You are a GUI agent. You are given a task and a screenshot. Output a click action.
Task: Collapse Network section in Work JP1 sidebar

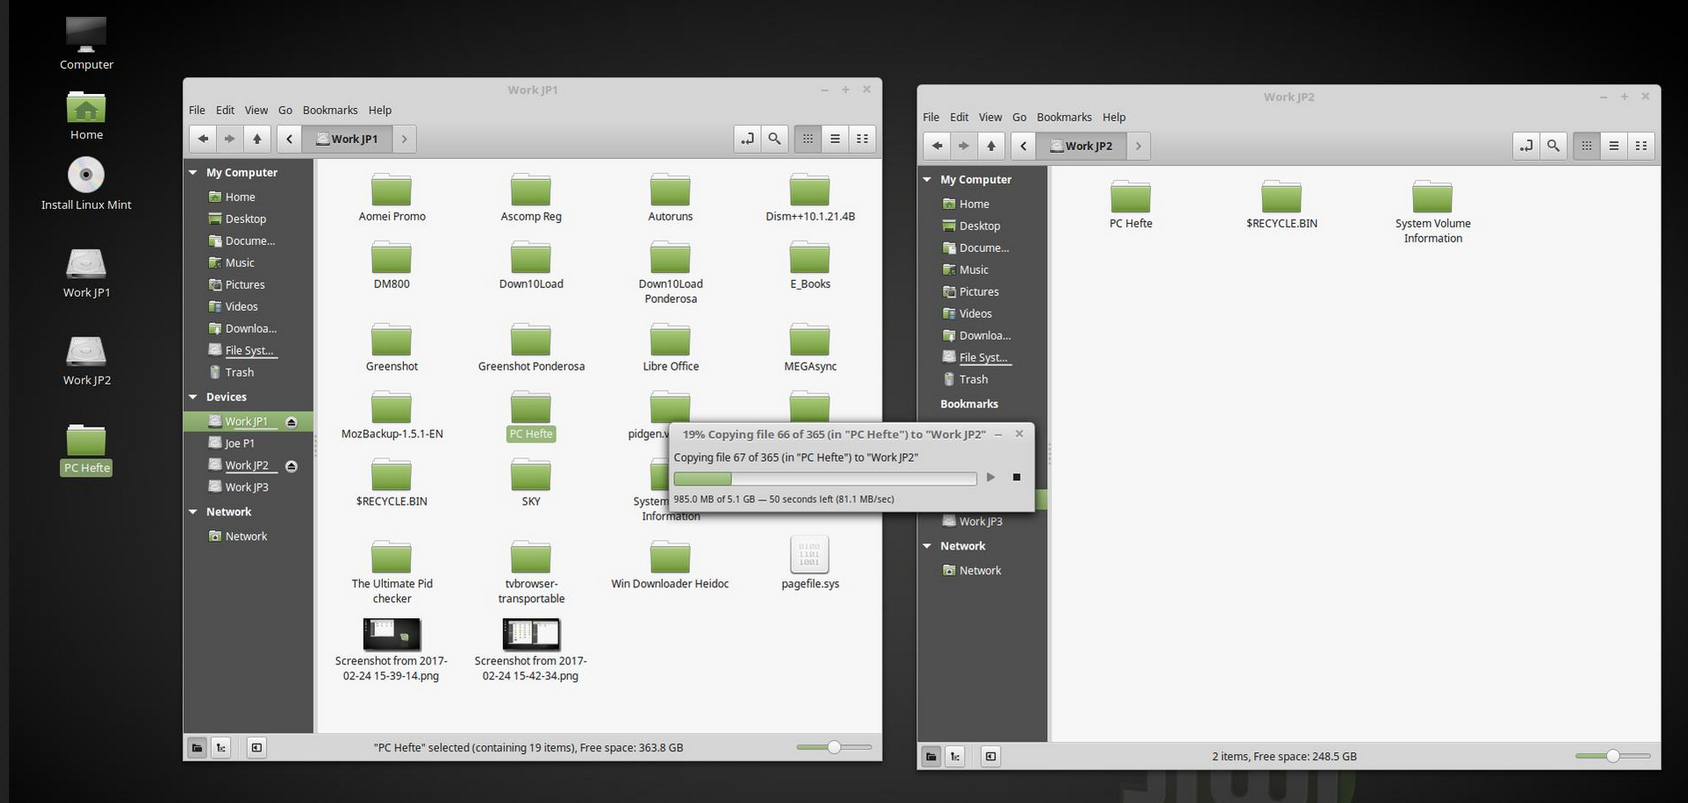[193, 512]
